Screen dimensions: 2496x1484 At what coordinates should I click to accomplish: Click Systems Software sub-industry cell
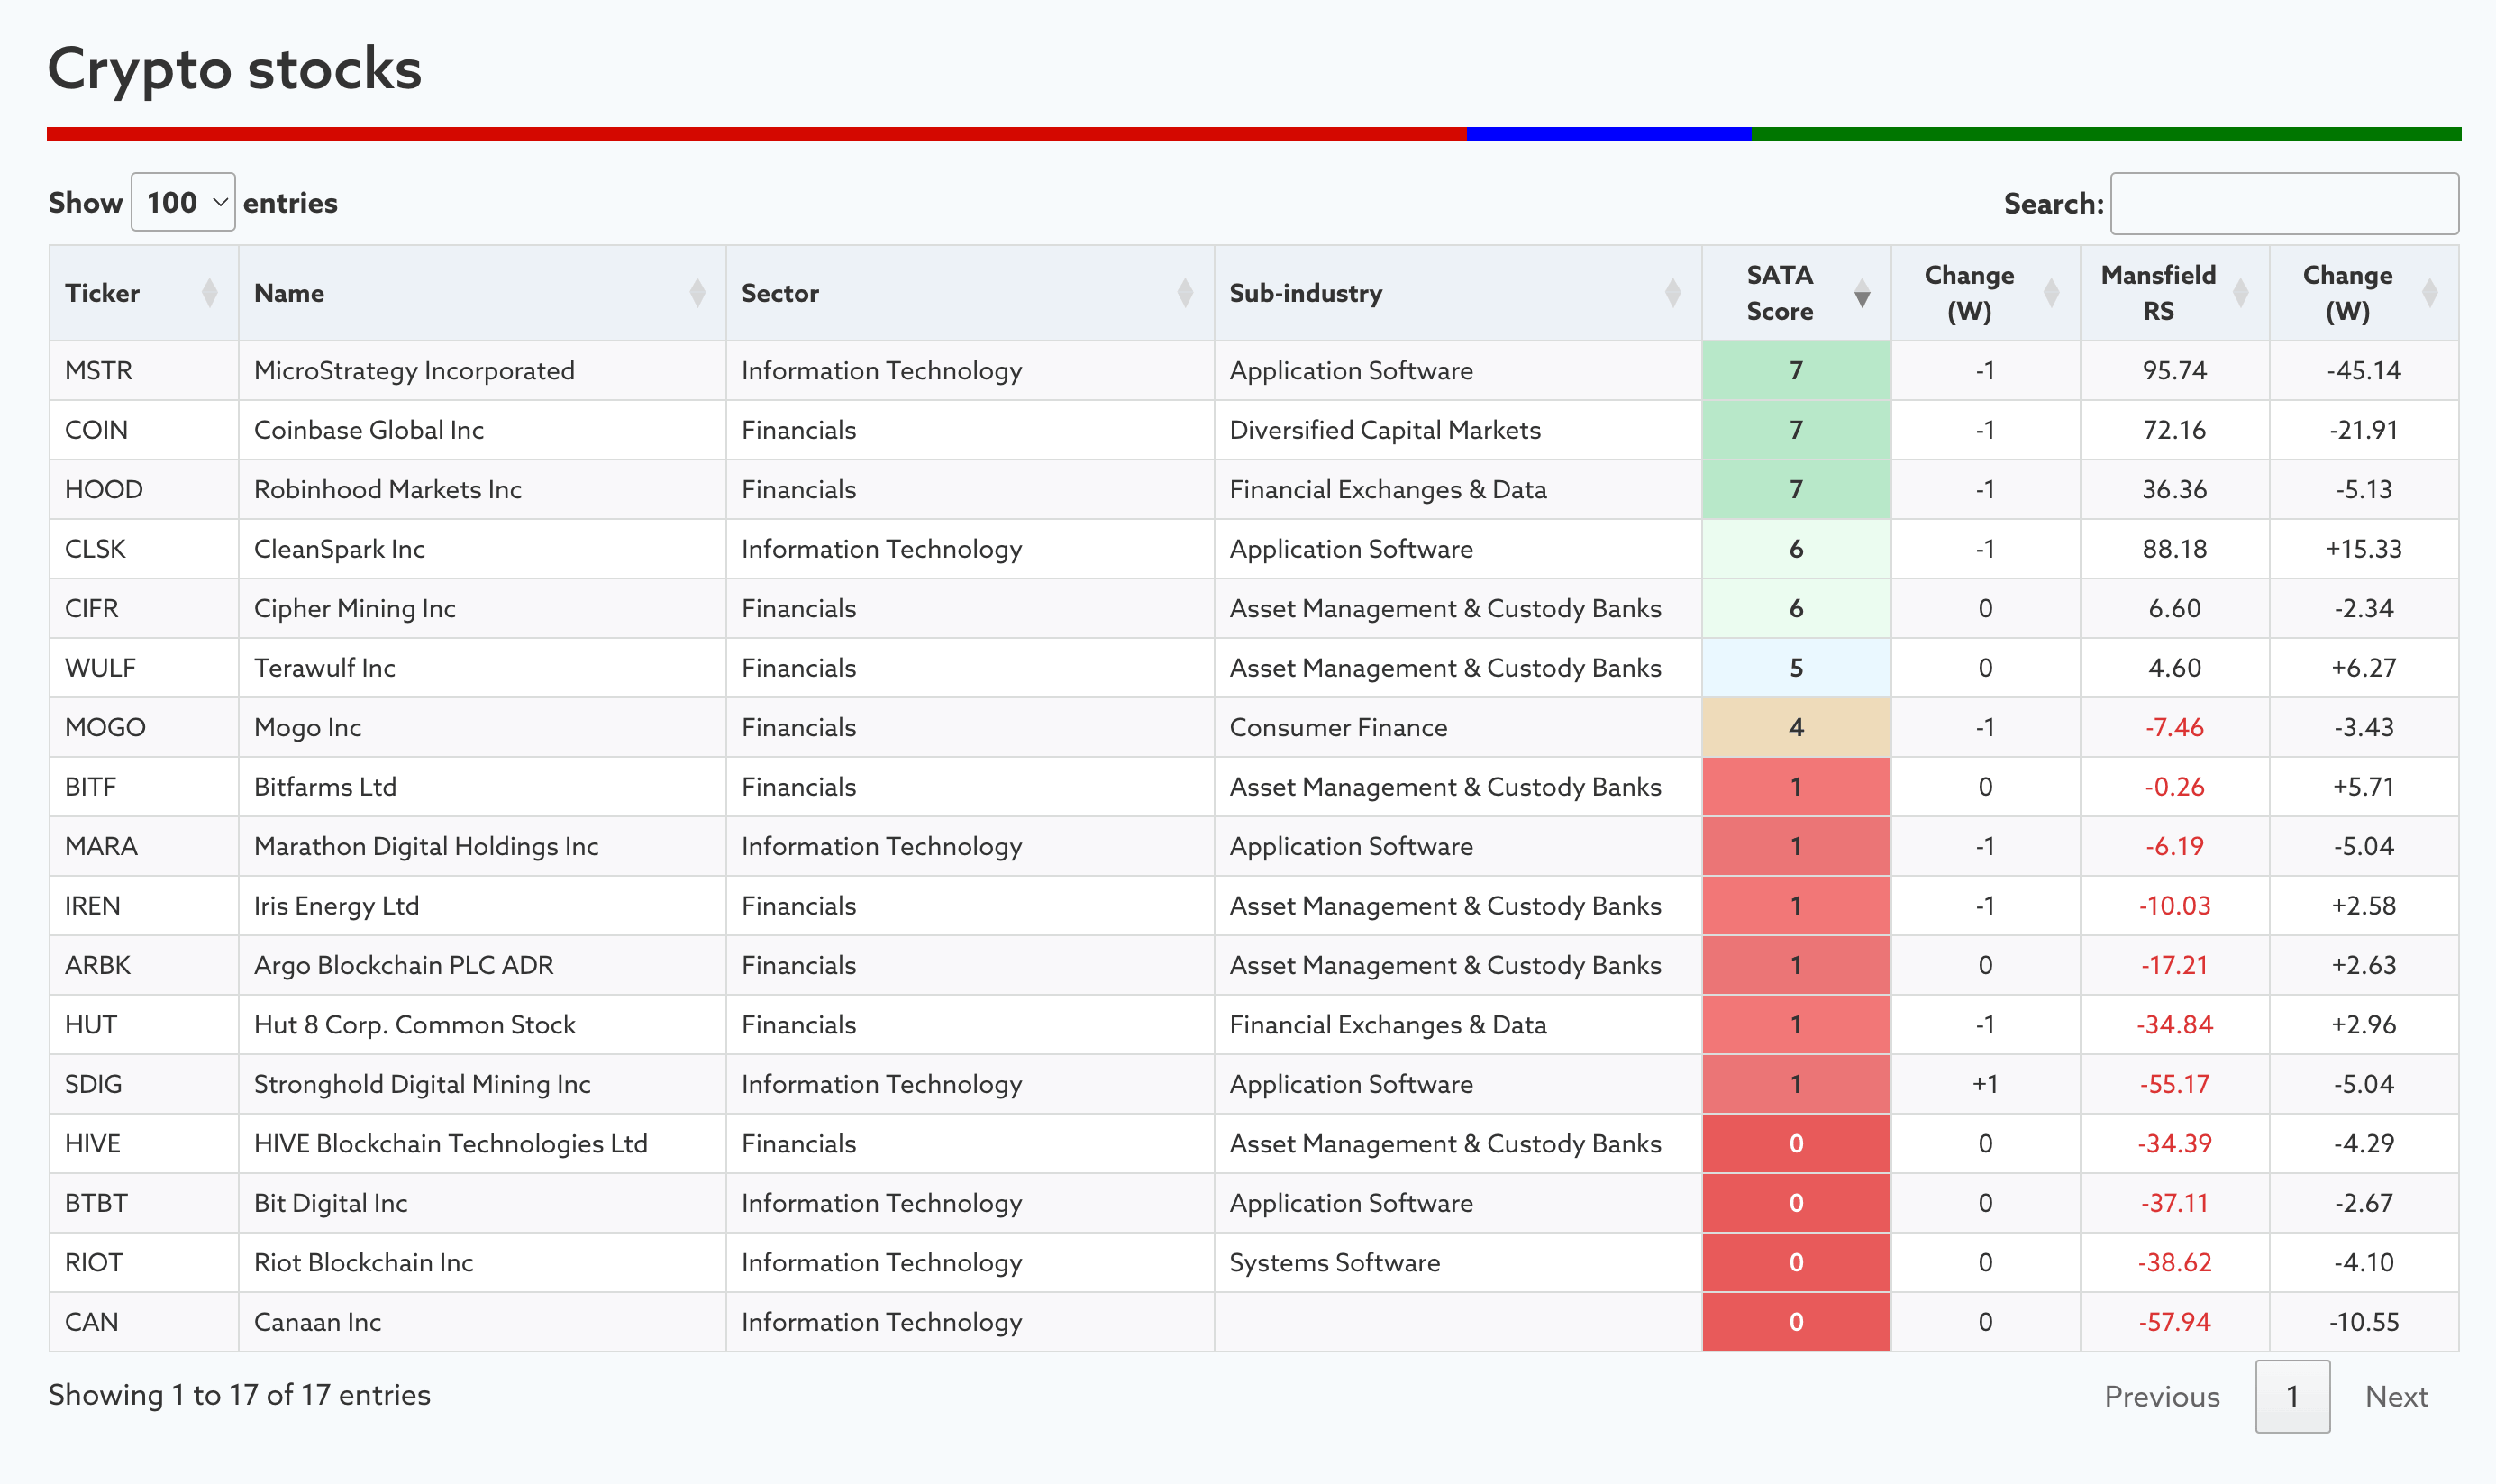coord(1457,1263)
